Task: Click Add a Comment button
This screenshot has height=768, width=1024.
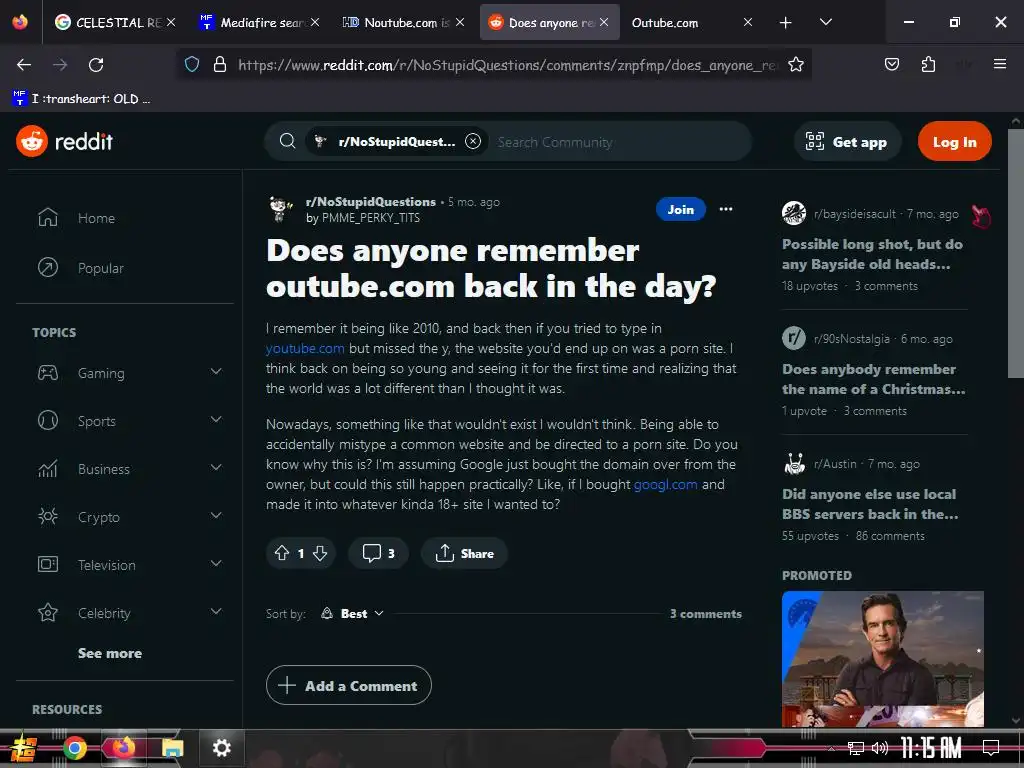Action: (x=349, y=685)
